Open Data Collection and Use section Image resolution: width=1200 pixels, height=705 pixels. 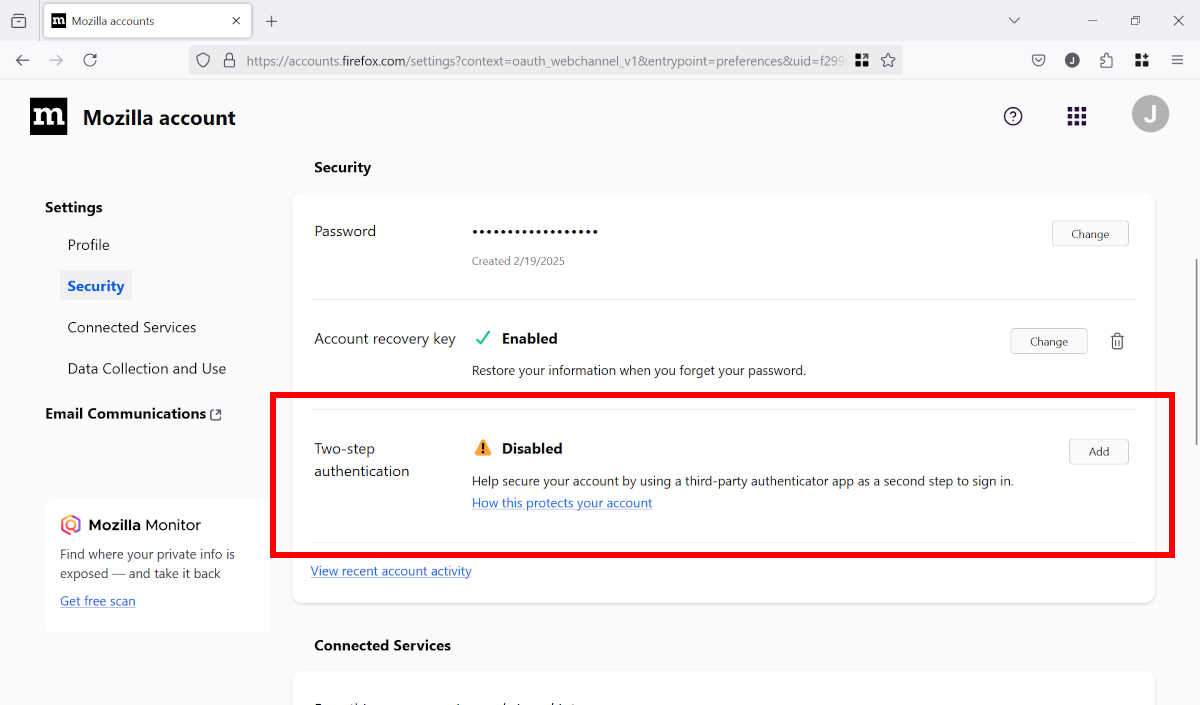point(146,368)
